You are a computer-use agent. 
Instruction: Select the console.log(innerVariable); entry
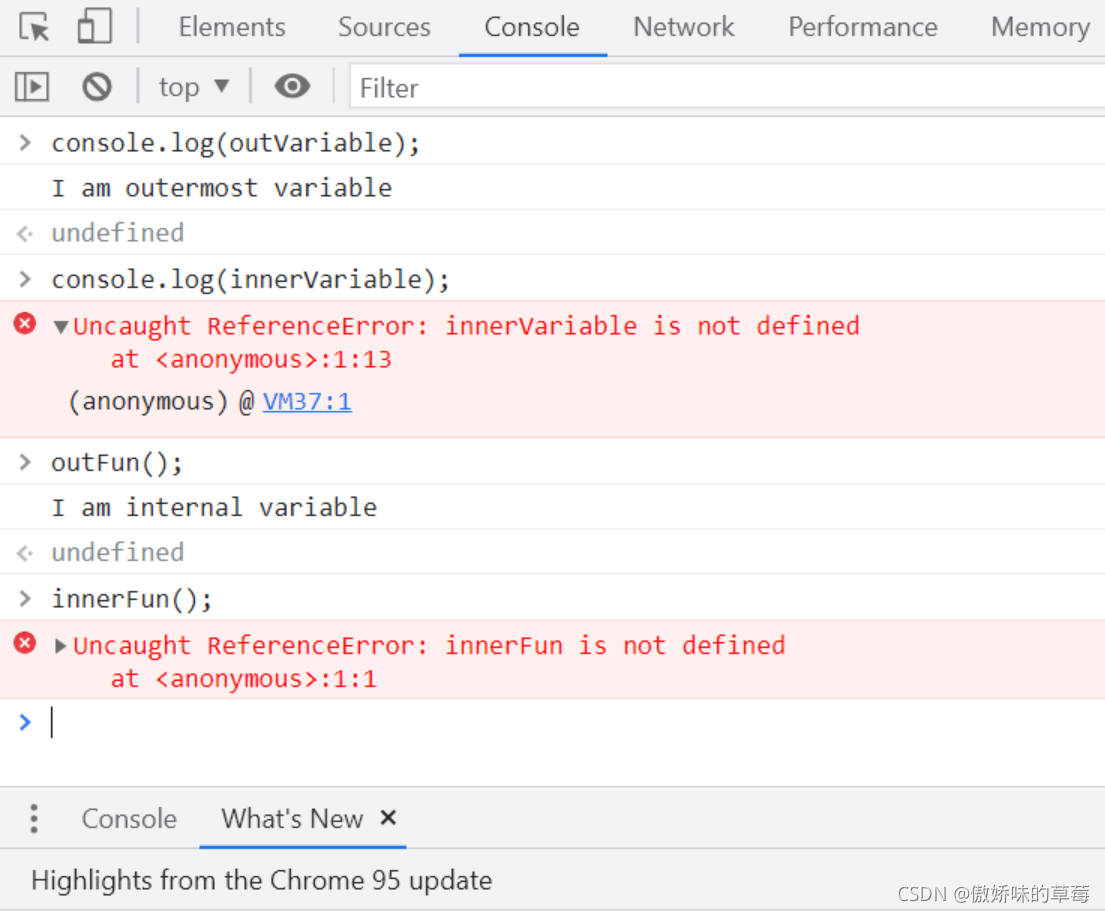point(250,280)
